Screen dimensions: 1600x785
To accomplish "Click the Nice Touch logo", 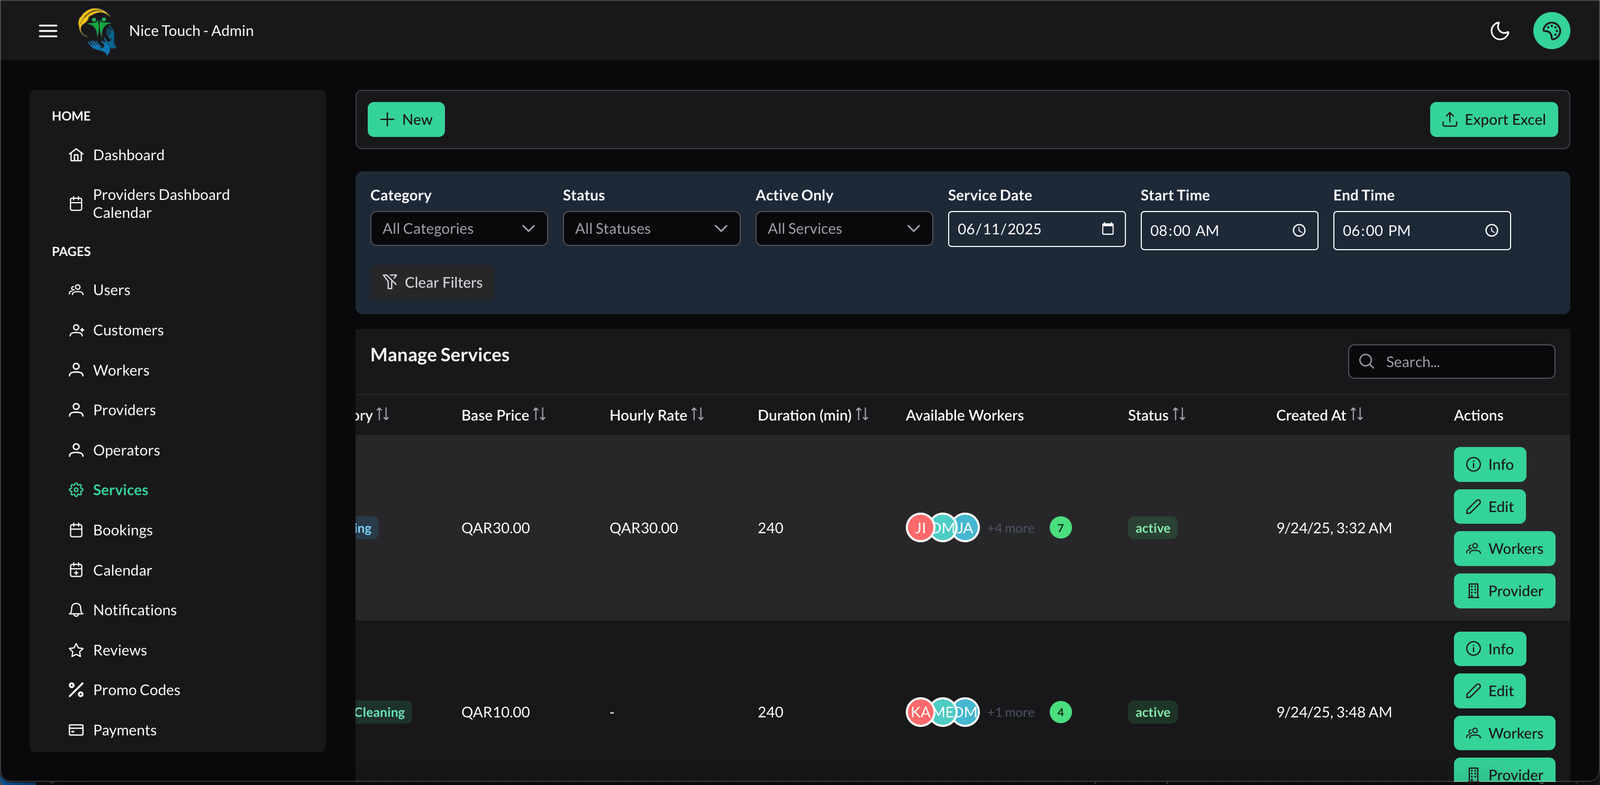I will (97, 31).
